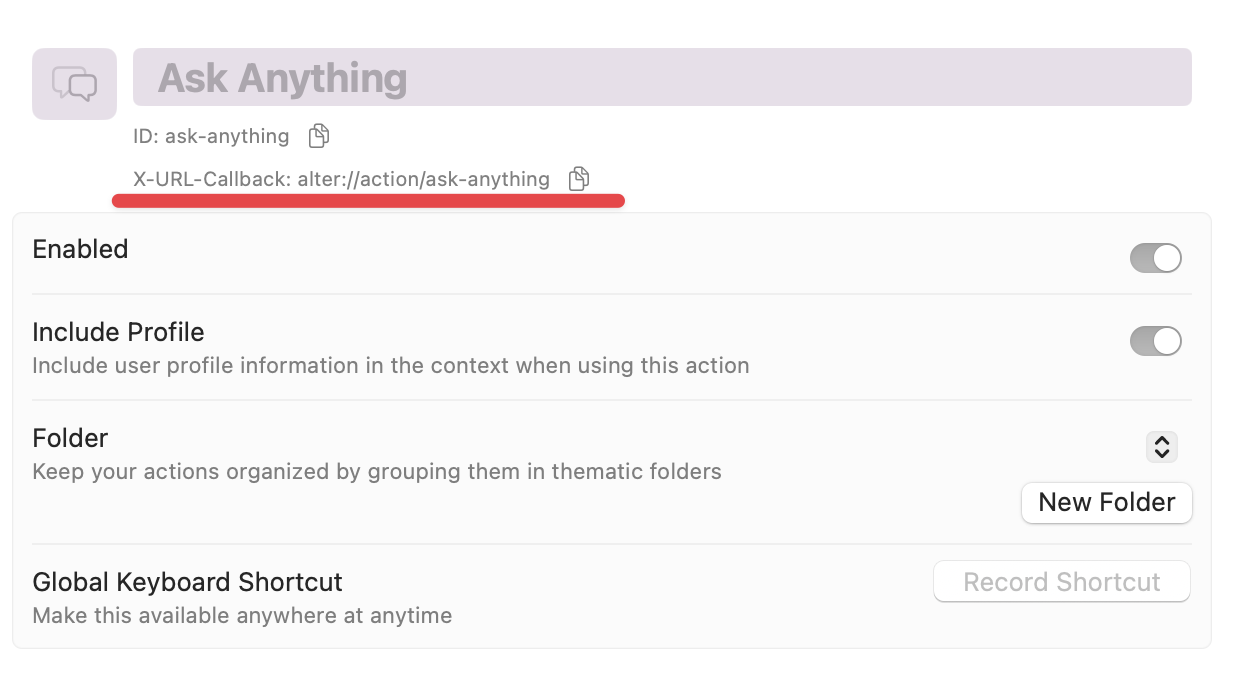The height and width of the screenshot is (694, 1234).
Task: Click the Enabled row label
Action: tap(80, 249)
